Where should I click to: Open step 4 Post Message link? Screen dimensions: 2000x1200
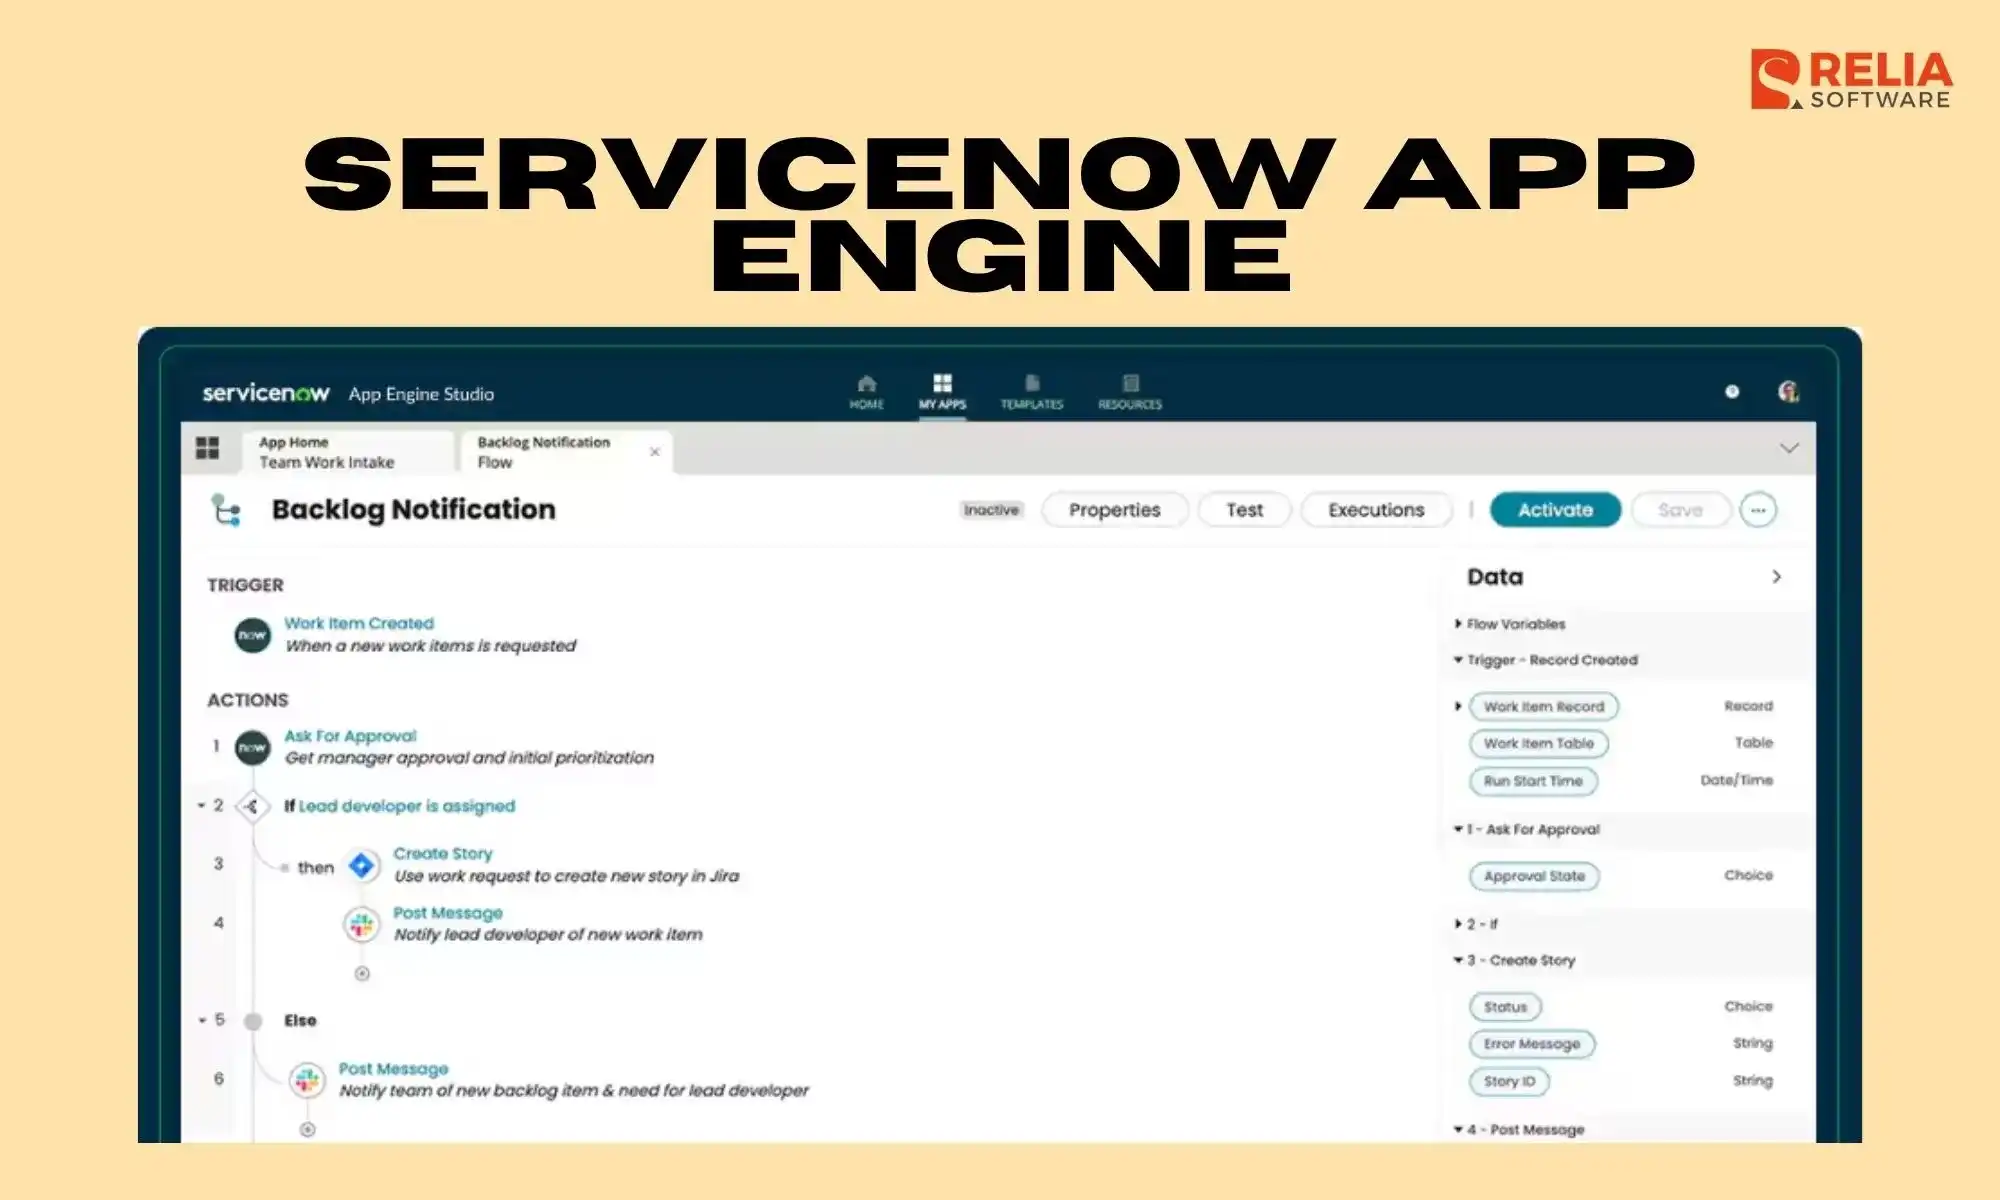pyautogui.click(x=448, y=913)
